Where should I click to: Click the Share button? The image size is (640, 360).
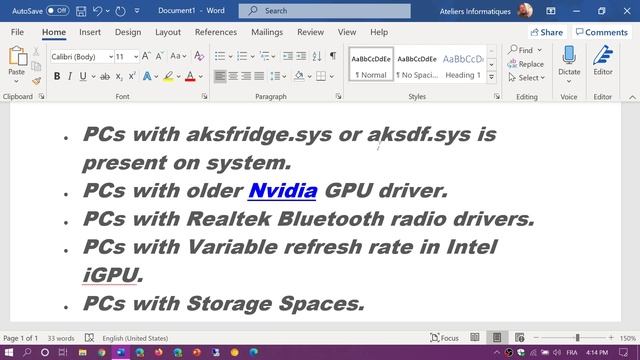[547, 32]
